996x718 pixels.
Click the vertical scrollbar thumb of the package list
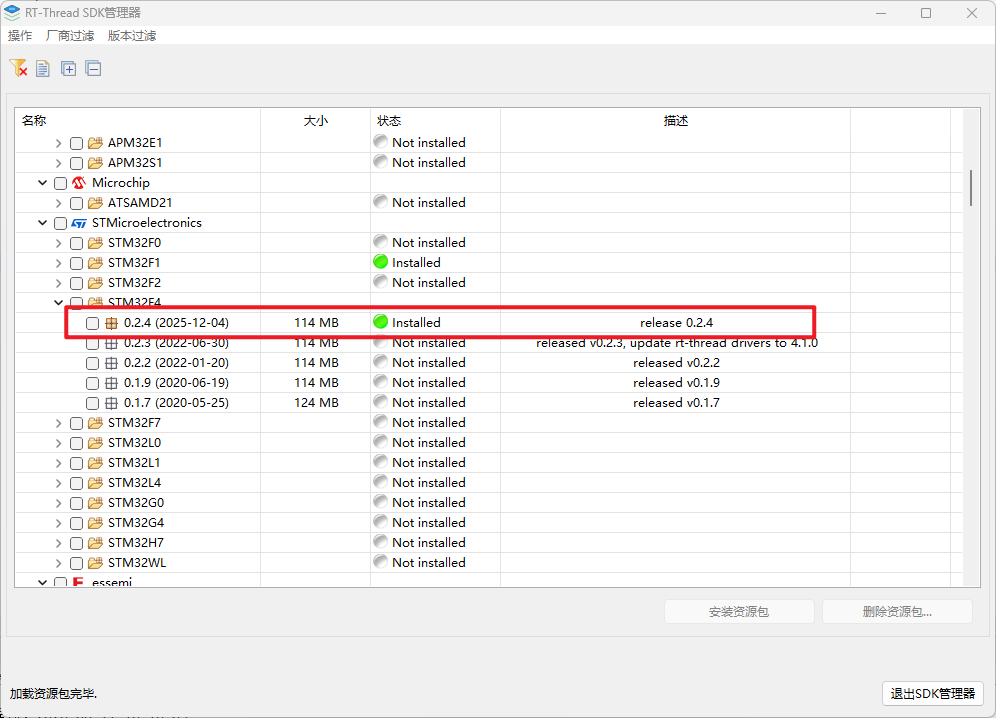(971, 187)
